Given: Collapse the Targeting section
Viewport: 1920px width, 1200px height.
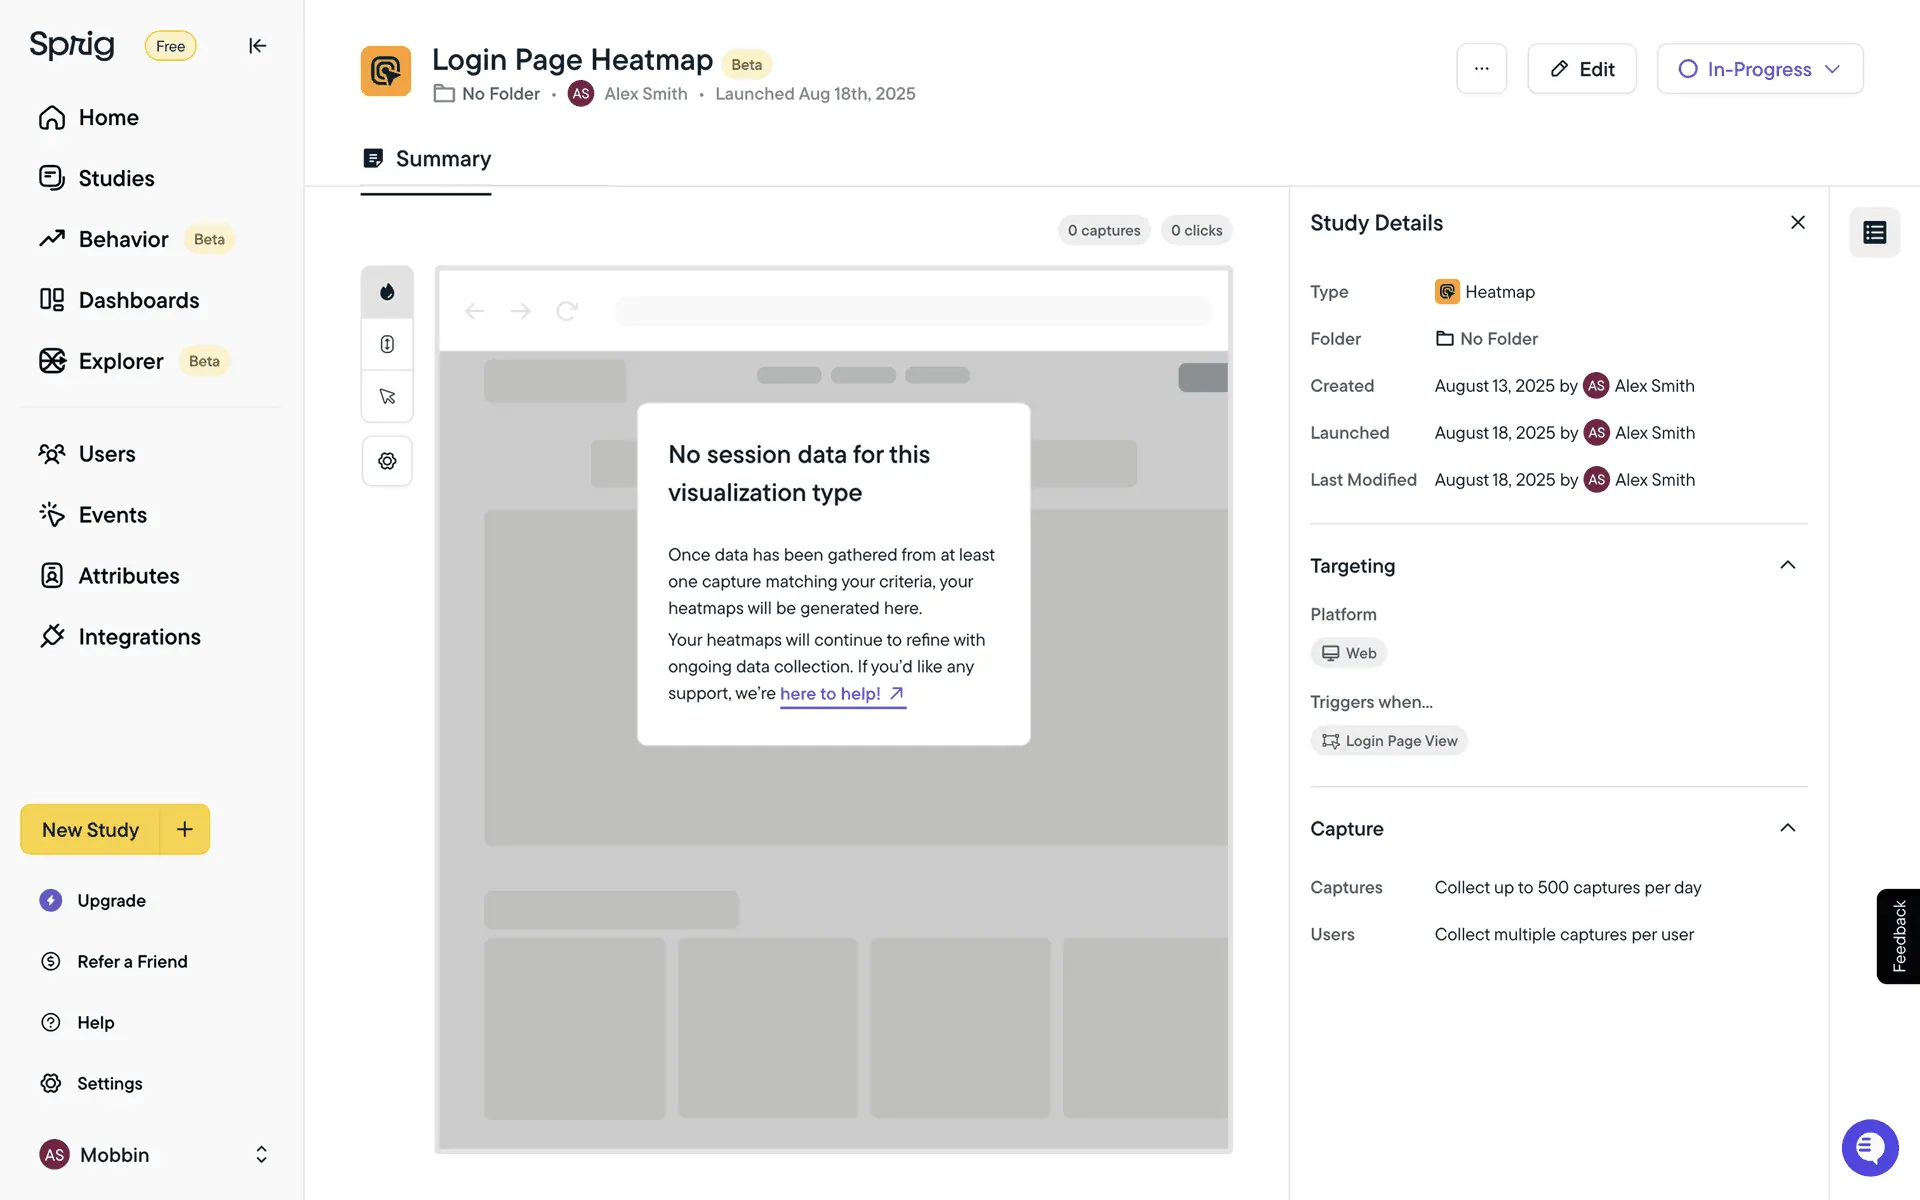Looking at the screenshot, I should [1787, 565].
